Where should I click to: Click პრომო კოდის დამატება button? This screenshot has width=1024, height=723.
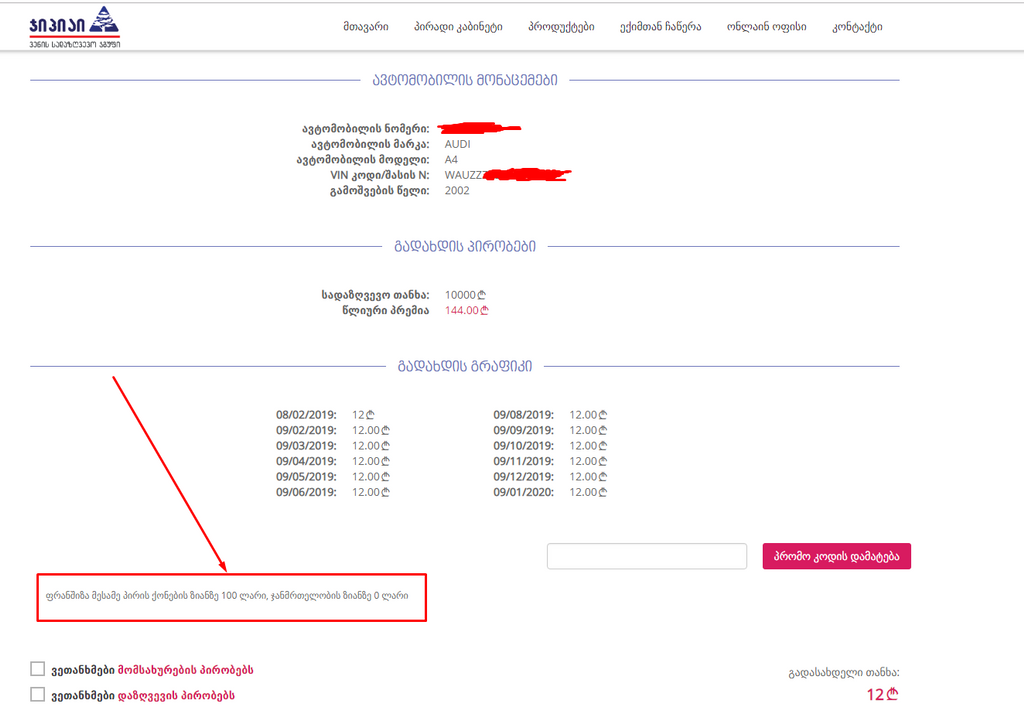pos(837,556)
